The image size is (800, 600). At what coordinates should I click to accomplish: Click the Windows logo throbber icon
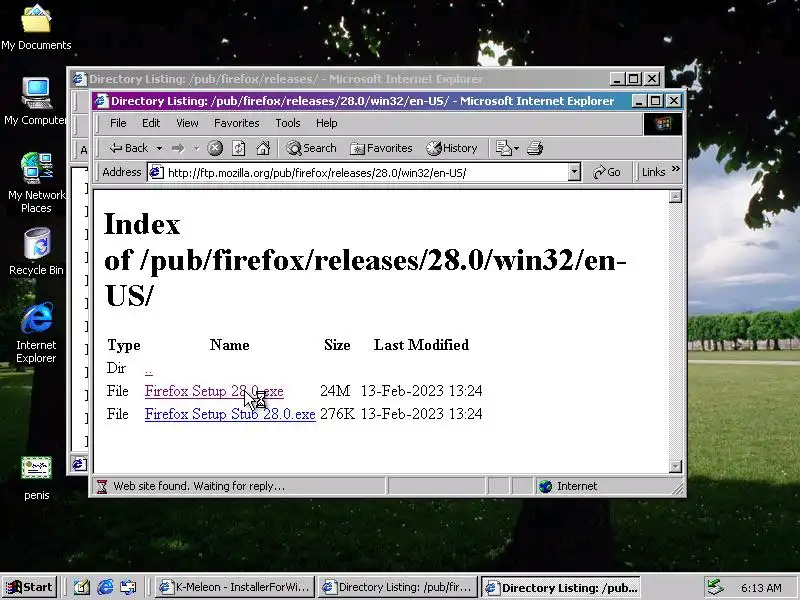click(663, 123)
